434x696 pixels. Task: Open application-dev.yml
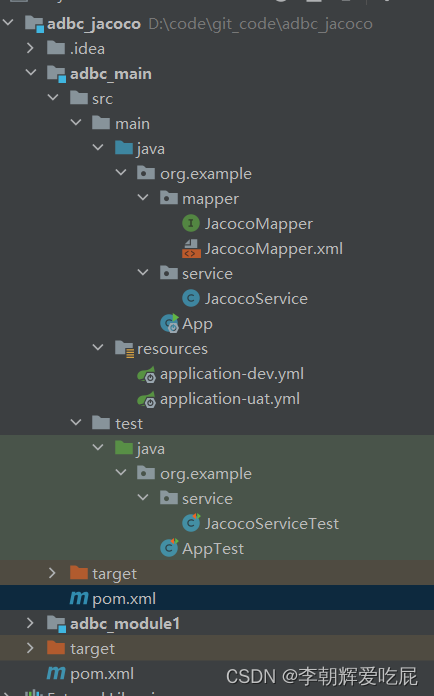click(232, 374)
